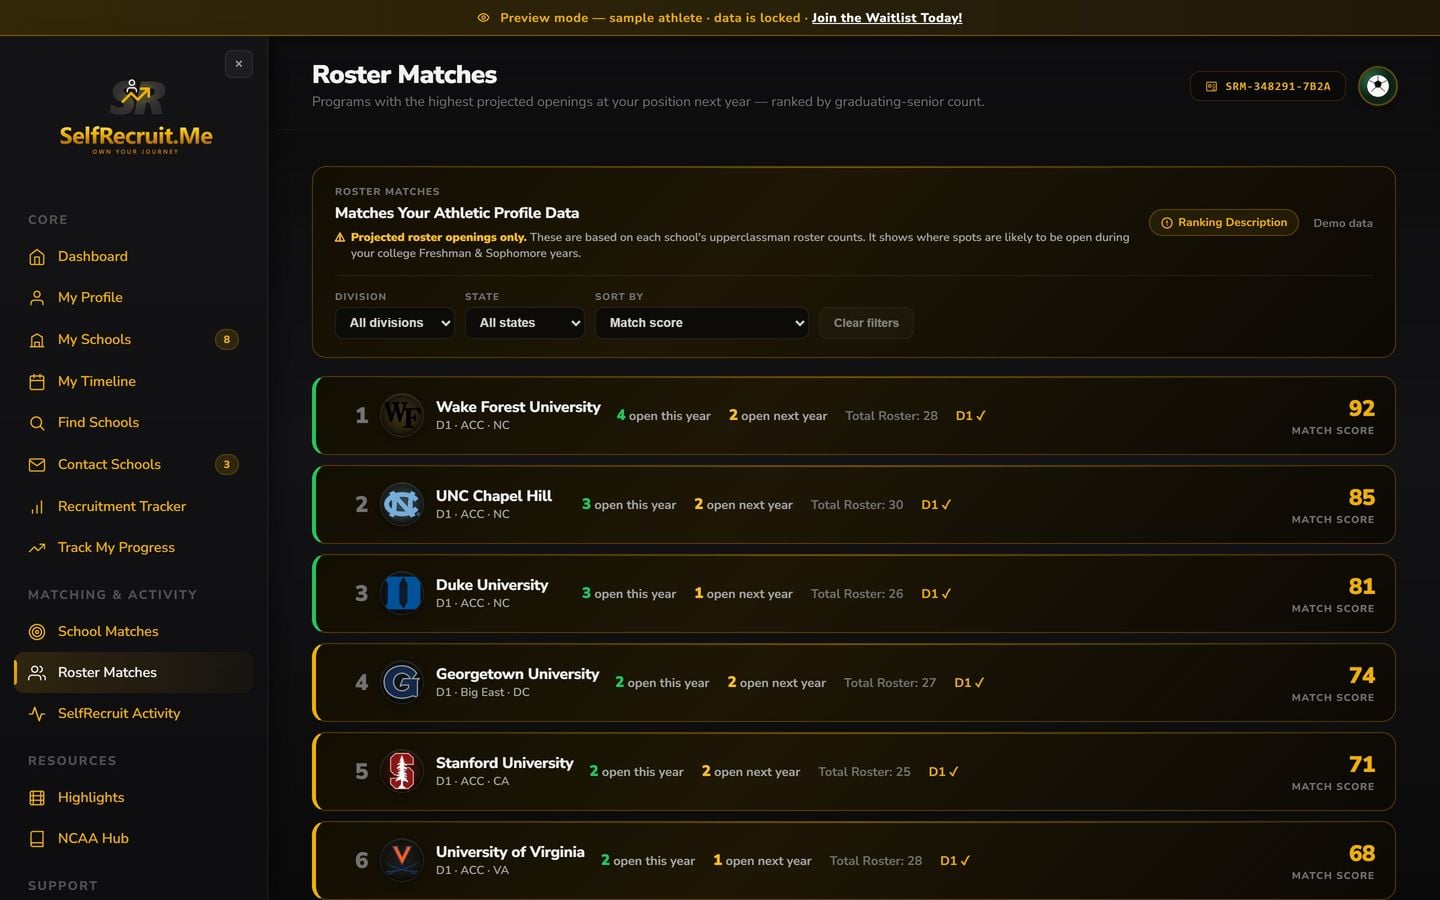1440x900 pixels.
Task: Click the SRM-348291-7B2A ID badge
Action: [x=1268, y=86]
